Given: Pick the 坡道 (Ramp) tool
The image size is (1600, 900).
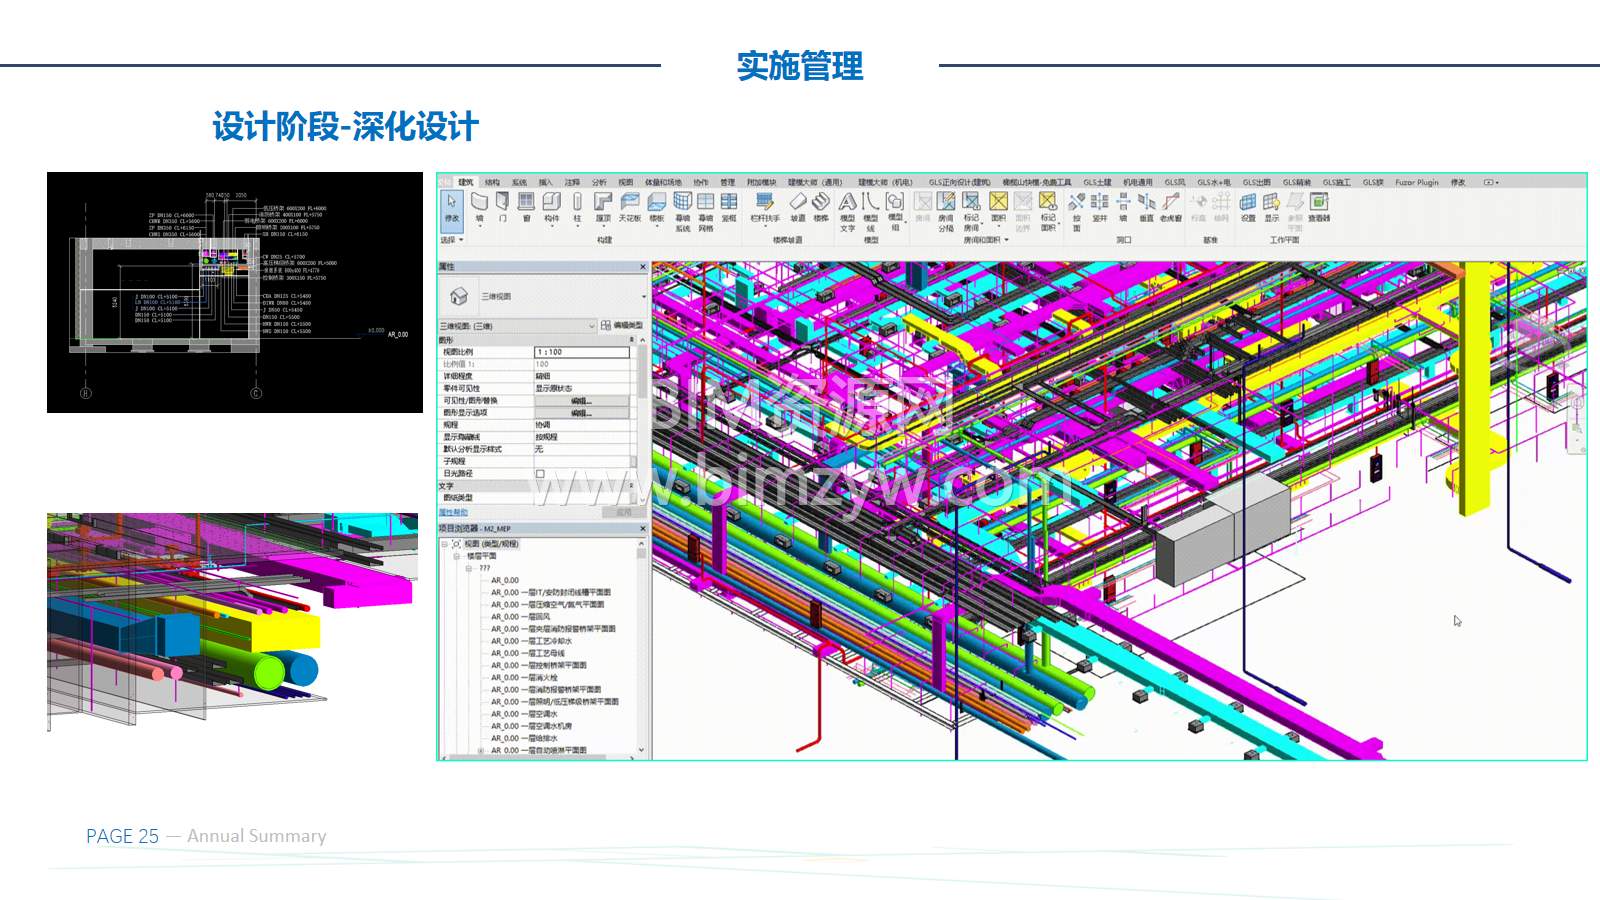Looking at the screenshot, I should click(797, 207).
